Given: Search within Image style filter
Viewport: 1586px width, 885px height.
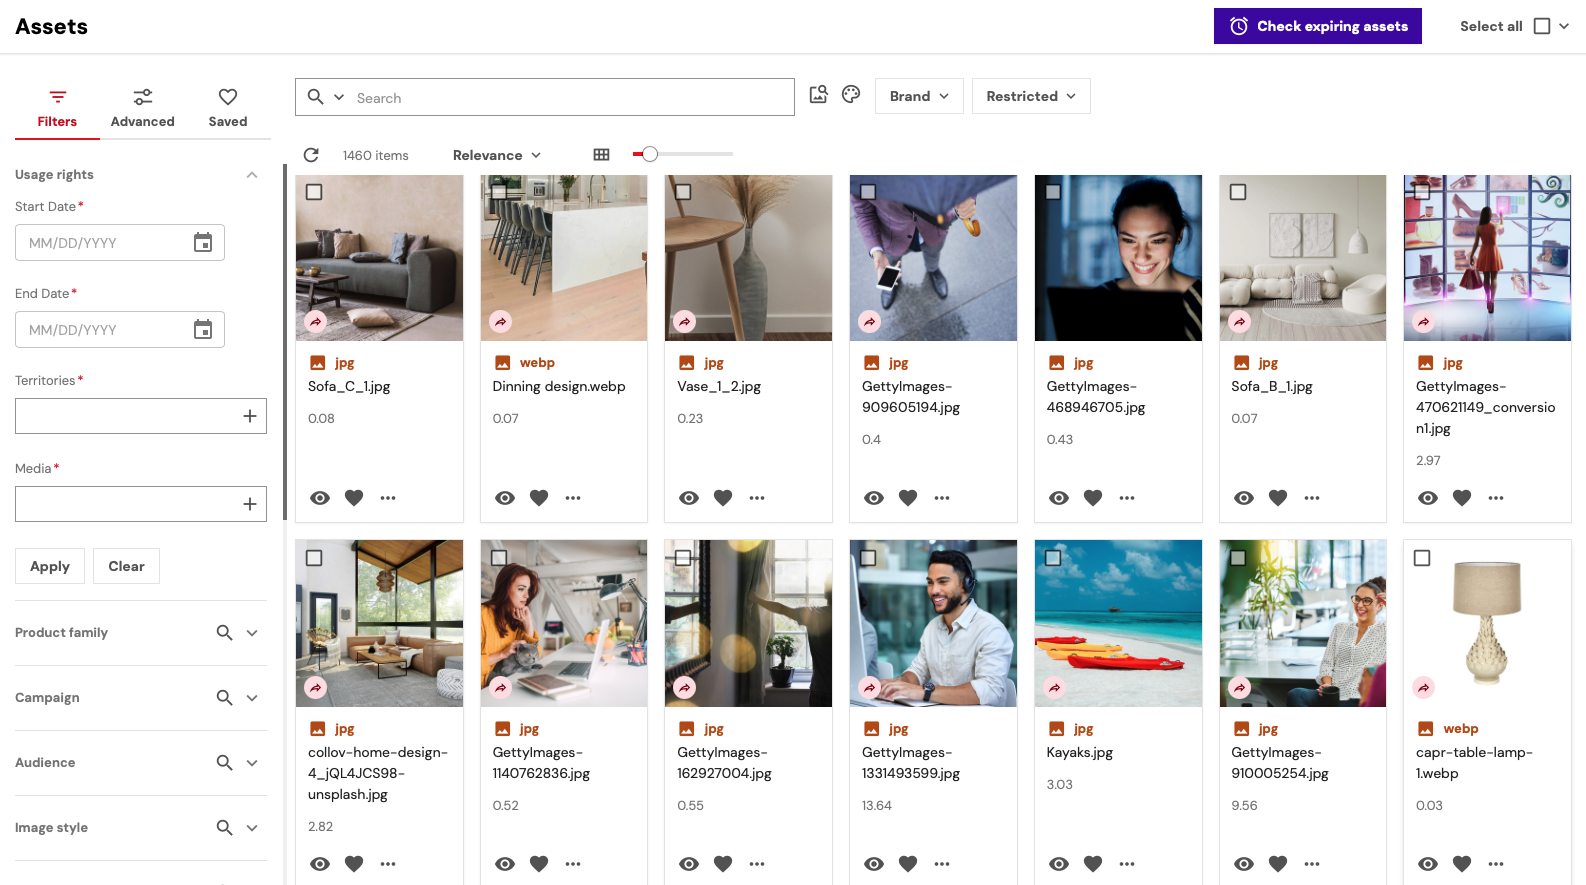Looking at the screenshot, I should pyautogui.click(x=225, y=828).
